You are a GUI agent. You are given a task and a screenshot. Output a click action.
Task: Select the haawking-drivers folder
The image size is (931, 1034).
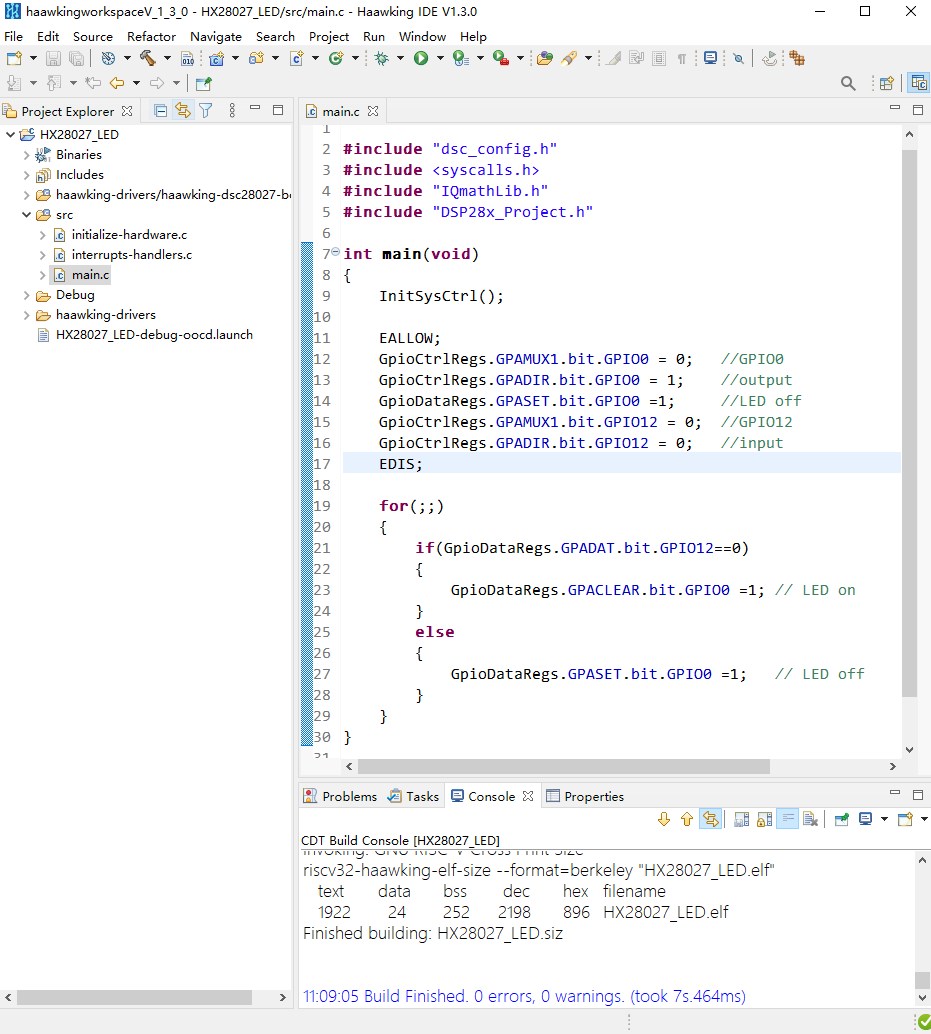point(105,315)
